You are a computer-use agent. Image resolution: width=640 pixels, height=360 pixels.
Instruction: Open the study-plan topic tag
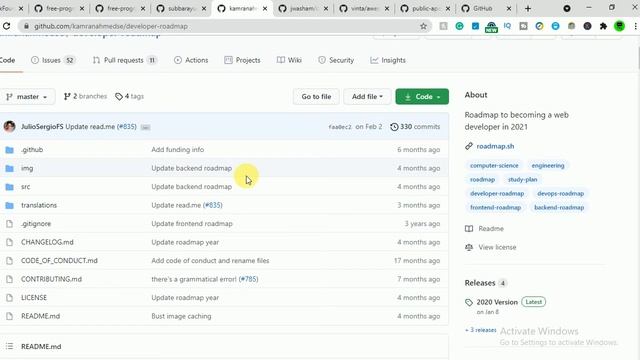point(522,180)
